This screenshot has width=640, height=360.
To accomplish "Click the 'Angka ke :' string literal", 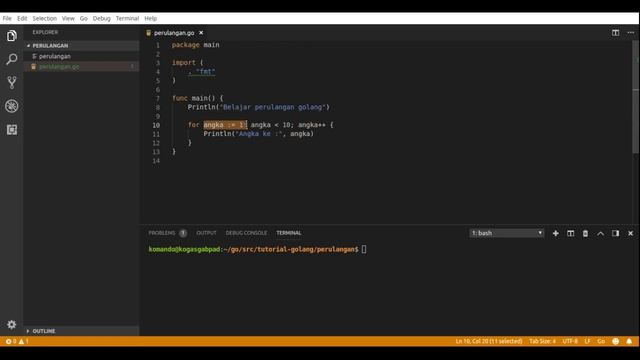I will (x=259, y=134).
